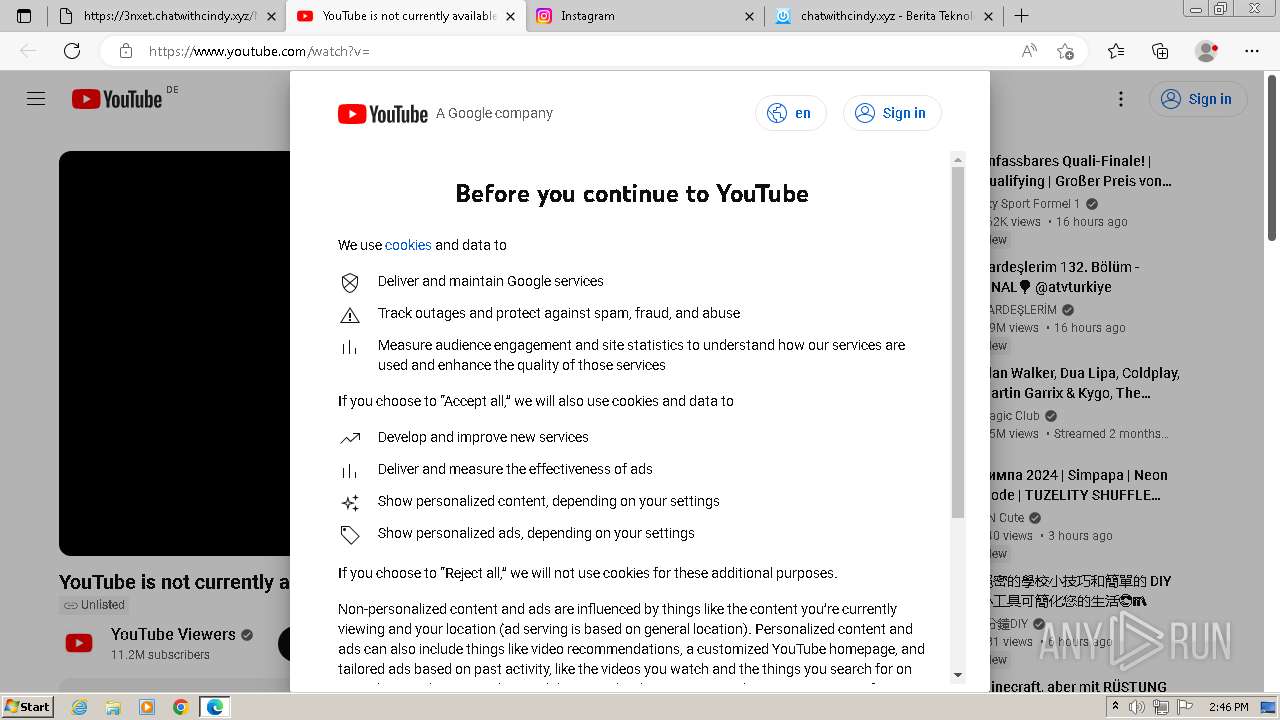Click "Show personalized ads, depending on your settings"

point(536,533)
